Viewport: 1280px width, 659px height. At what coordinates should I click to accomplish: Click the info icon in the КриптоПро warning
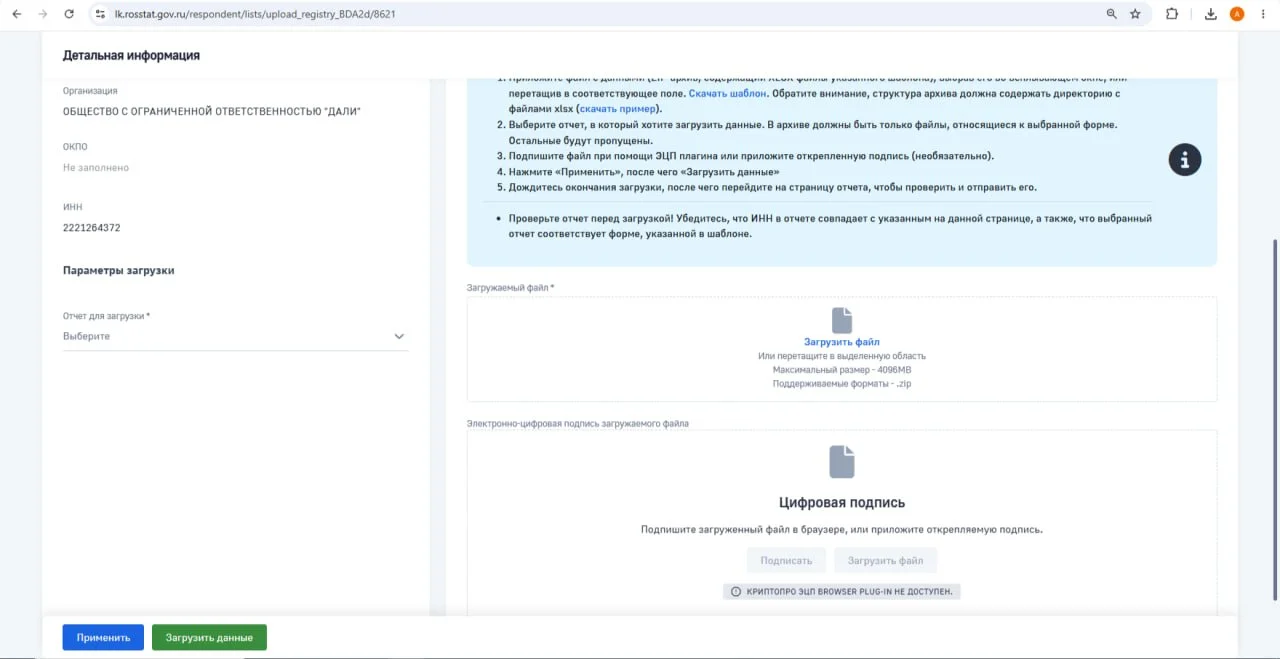coord(736,592)
